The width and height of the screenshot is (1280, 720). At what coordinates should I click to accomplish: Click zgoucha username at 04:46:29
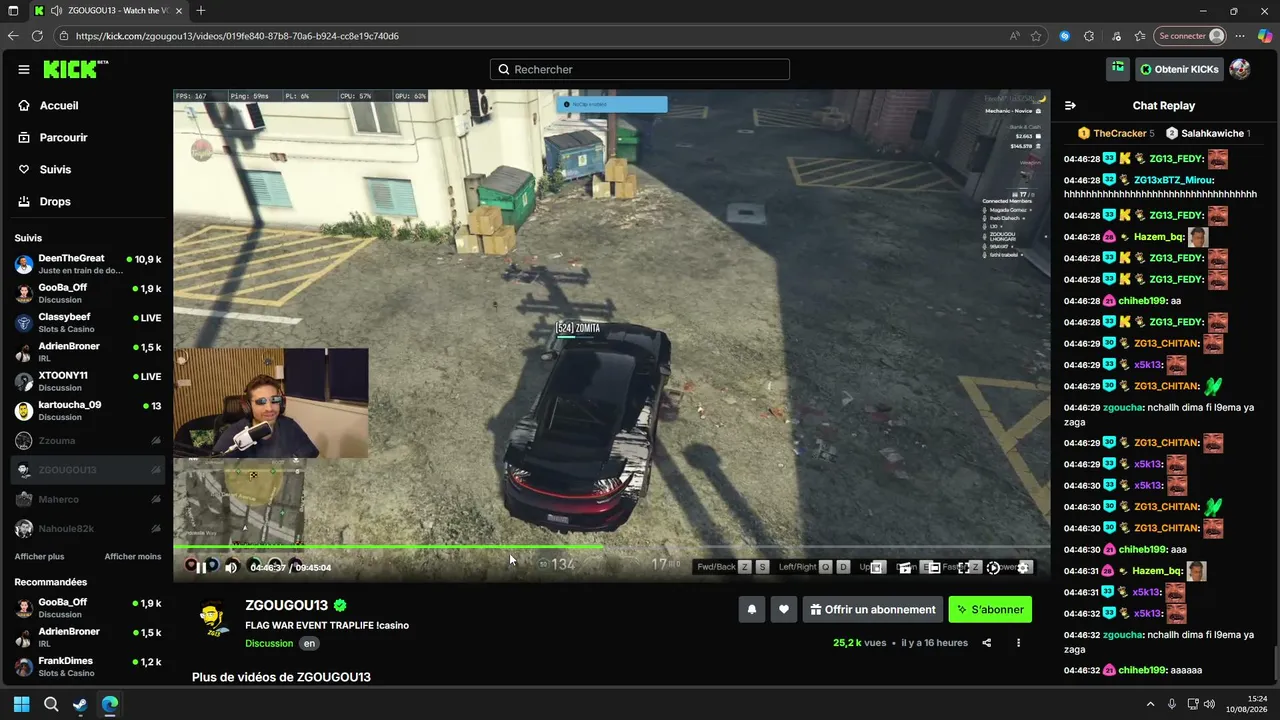[x=1123, y=408]
